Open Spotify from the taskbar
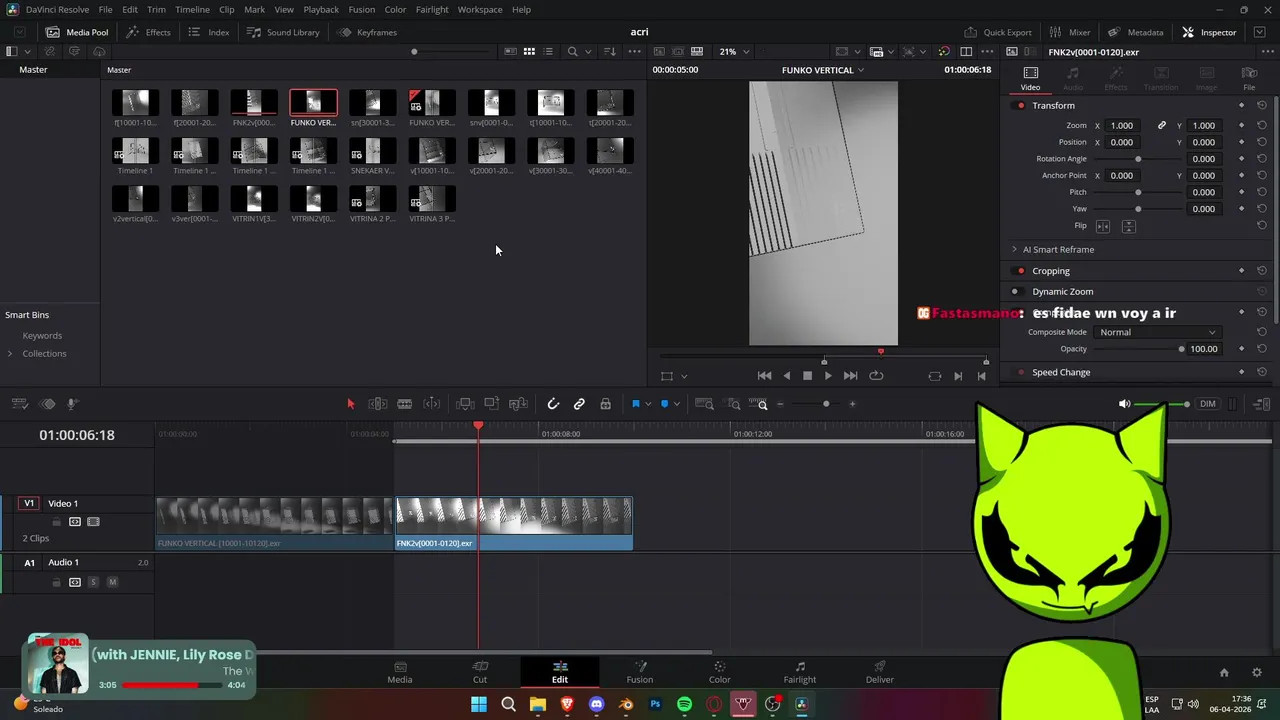The image size is (1280, 720). 684,704
